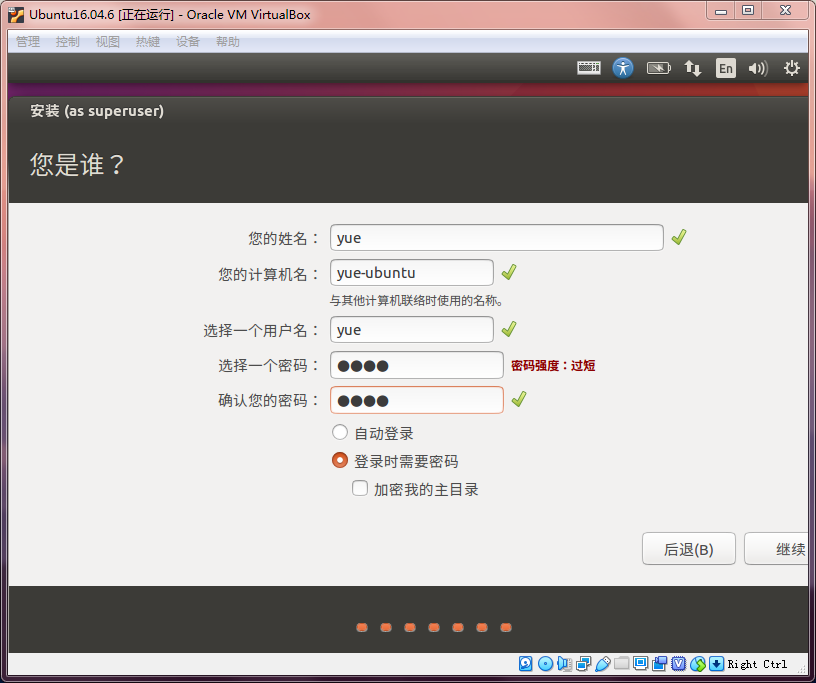Click the VirtualBox title bar app icon
This screenshot has height=683, width=816.
pos(16,15)
